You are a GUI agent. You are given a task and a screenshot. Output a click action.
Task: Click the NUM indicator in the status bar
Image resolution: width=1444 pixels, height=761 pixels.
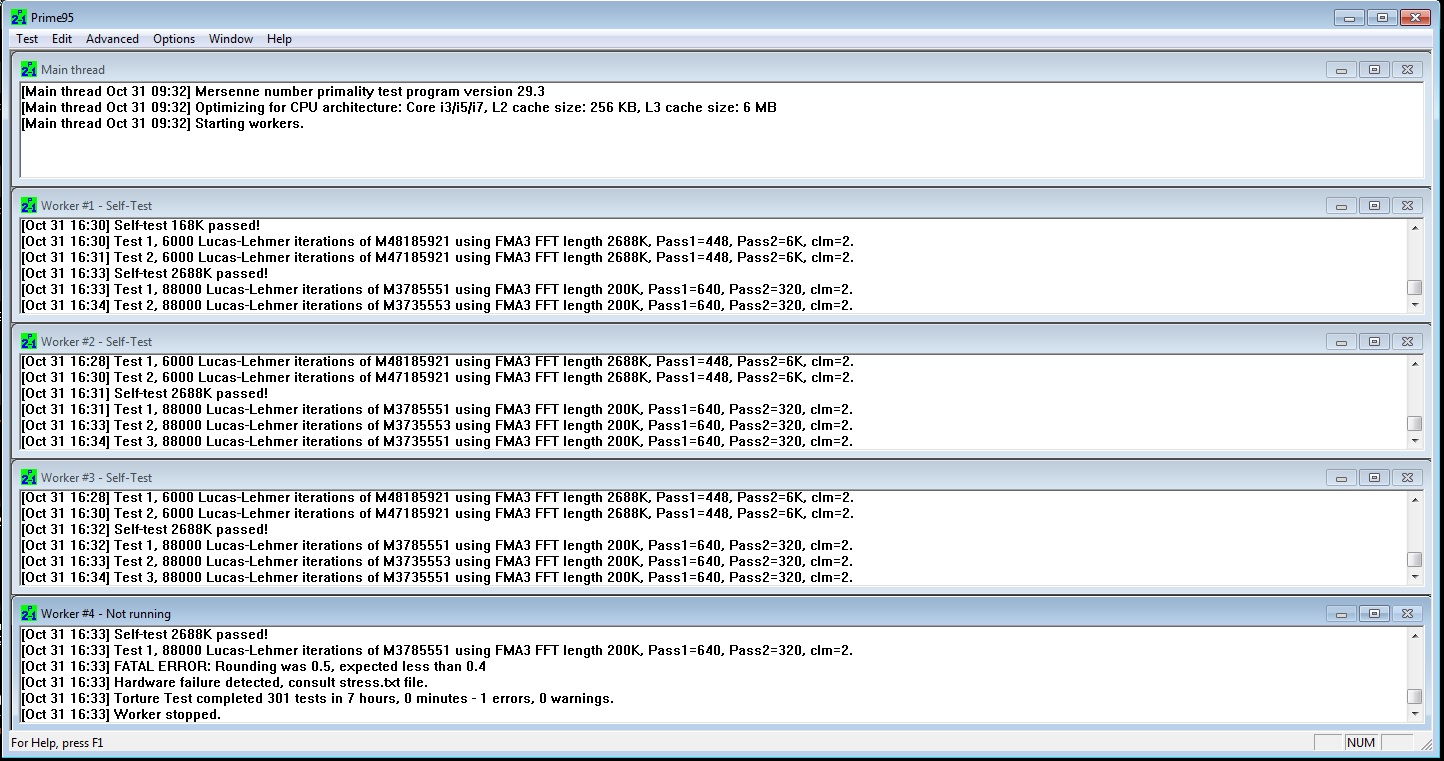coord(1361,743)
